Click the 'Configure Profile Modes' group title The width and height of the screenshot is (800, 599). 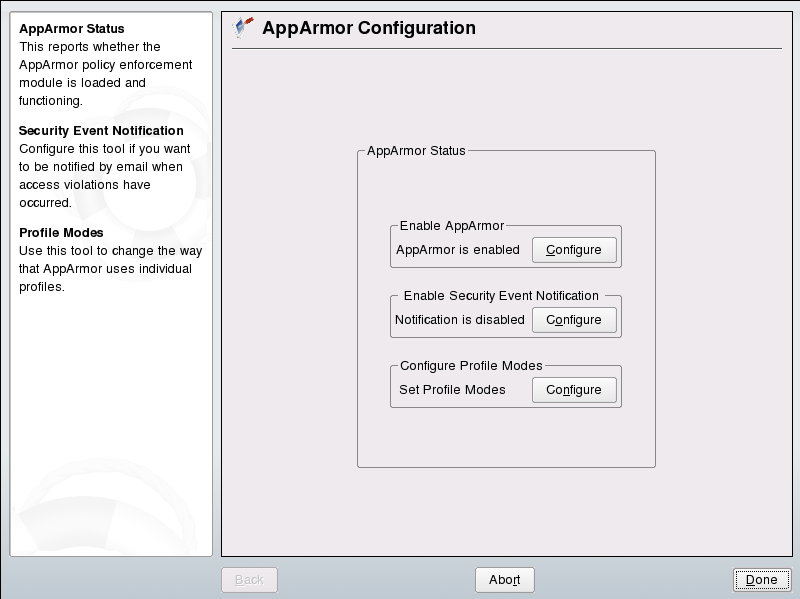(471, 366)
